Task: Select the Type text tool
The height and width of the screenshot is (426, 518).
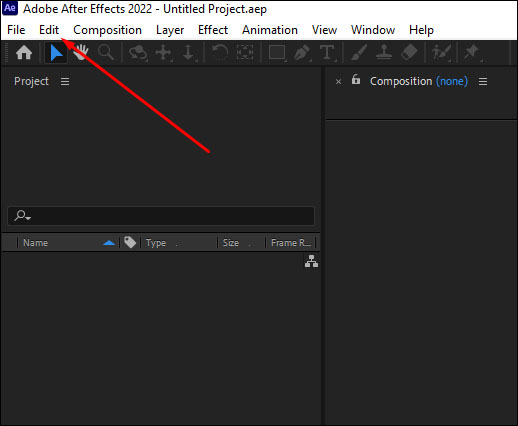Action: pyautogui.click(x=327, y=53)
